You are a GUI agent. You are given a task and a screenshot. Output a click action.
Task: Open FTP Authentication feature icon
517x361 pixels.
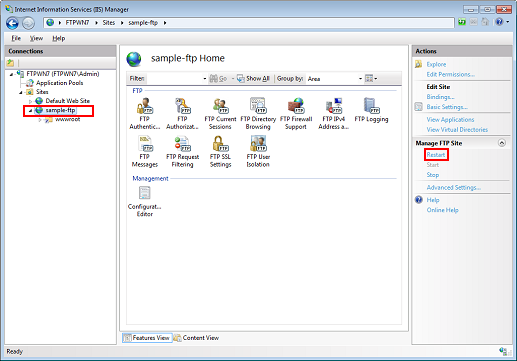coord(145,113)
